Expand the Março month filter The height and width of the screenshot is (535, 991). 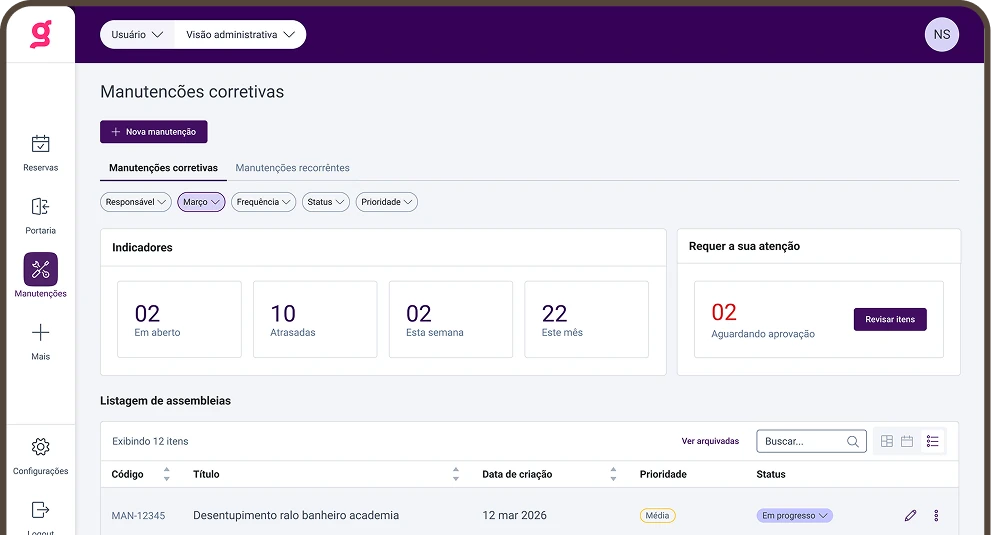[201, 202]
